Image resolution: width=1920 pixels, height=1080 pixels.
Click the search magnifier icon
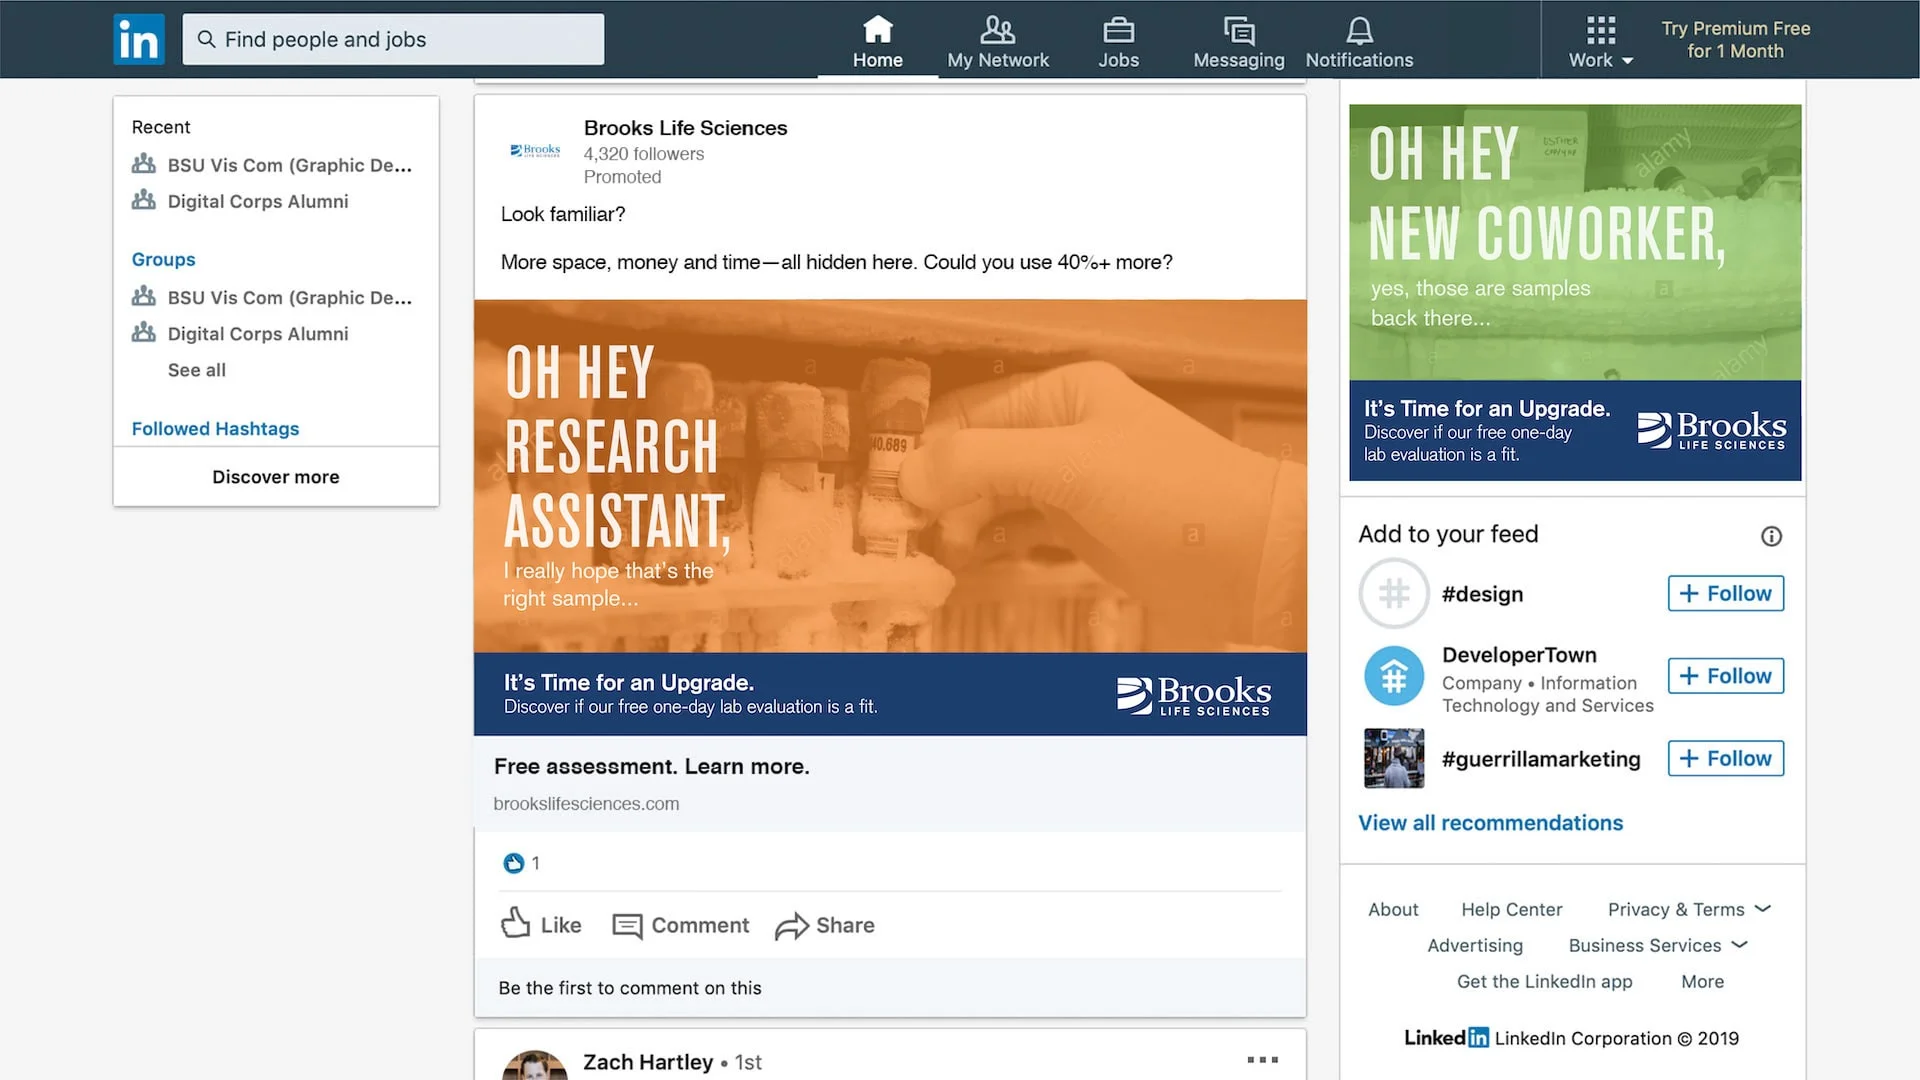click(x=206, y=39)
